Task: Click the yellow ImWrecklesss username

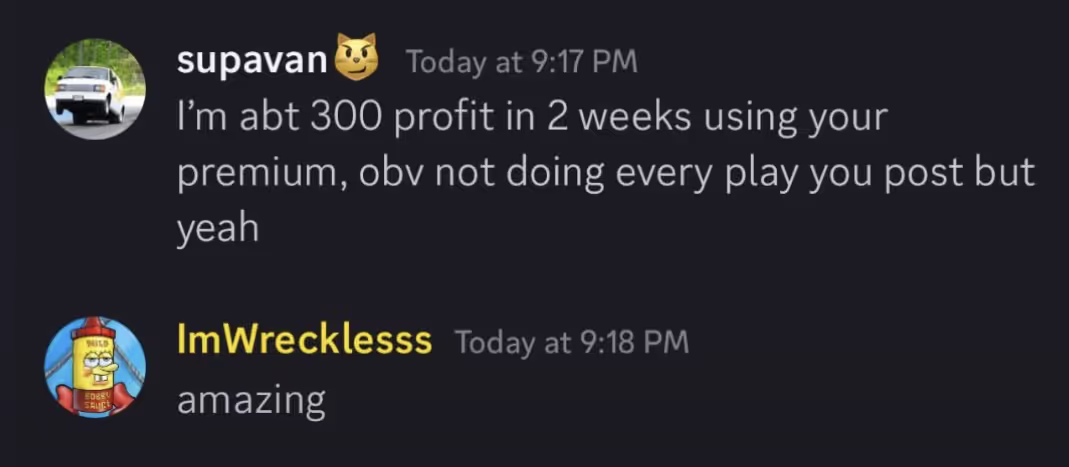Action: (304, 340)
